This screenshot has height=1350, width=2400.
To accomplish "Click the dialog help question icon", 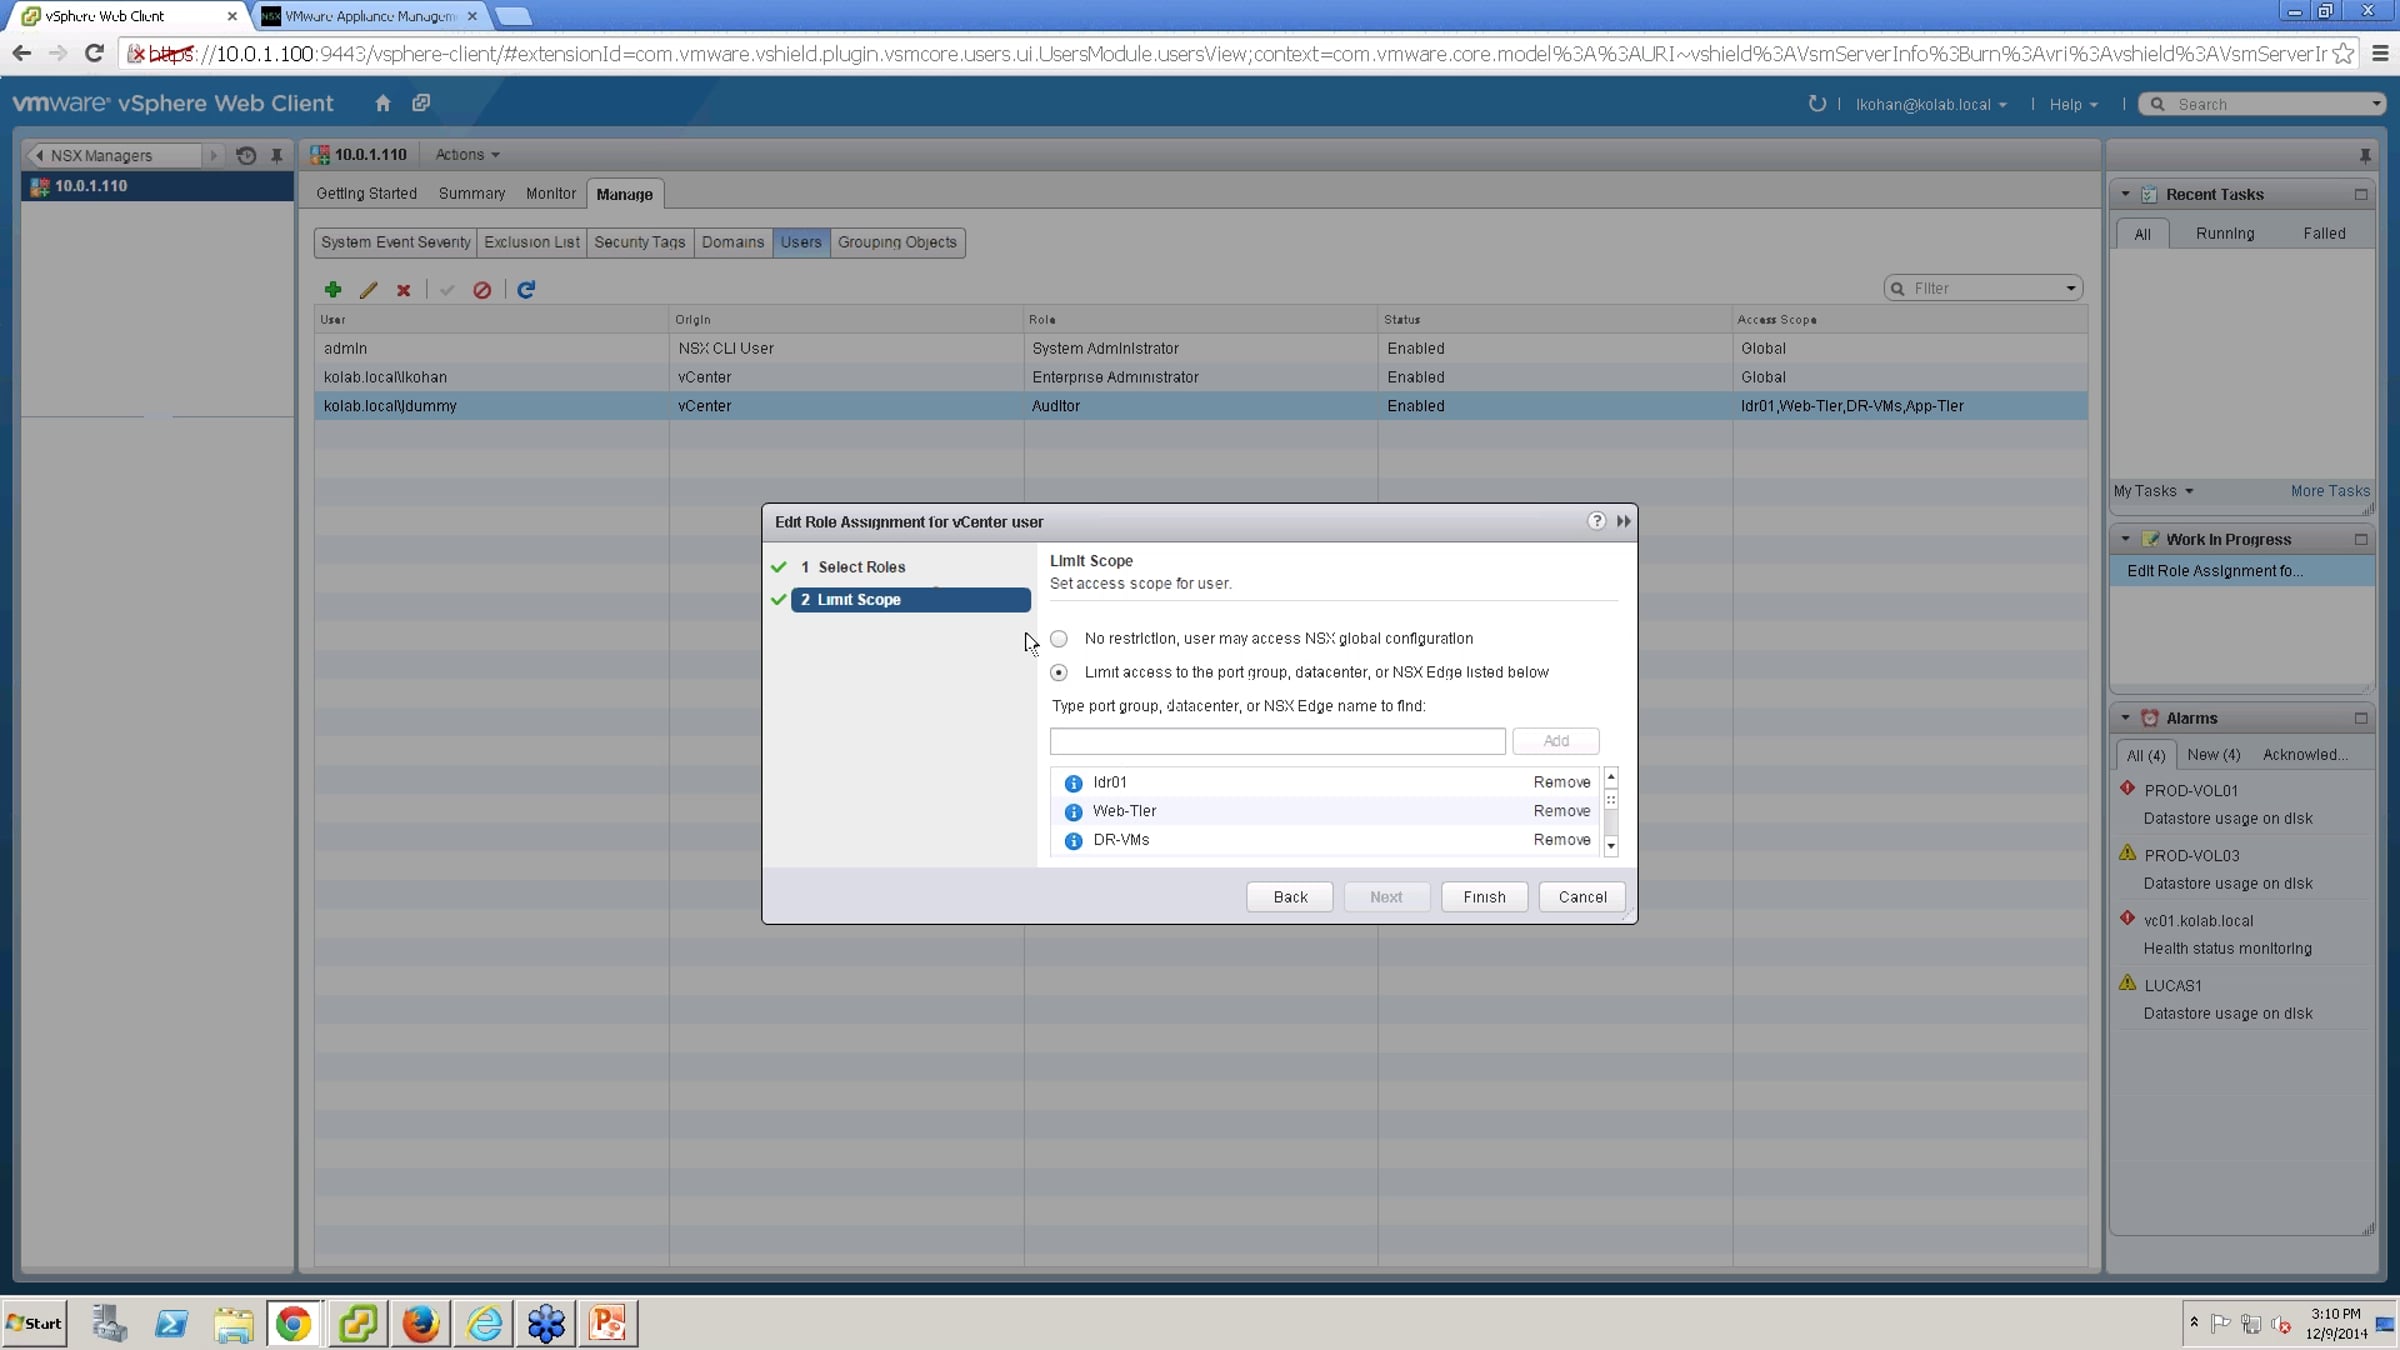I will (1596, 521).
